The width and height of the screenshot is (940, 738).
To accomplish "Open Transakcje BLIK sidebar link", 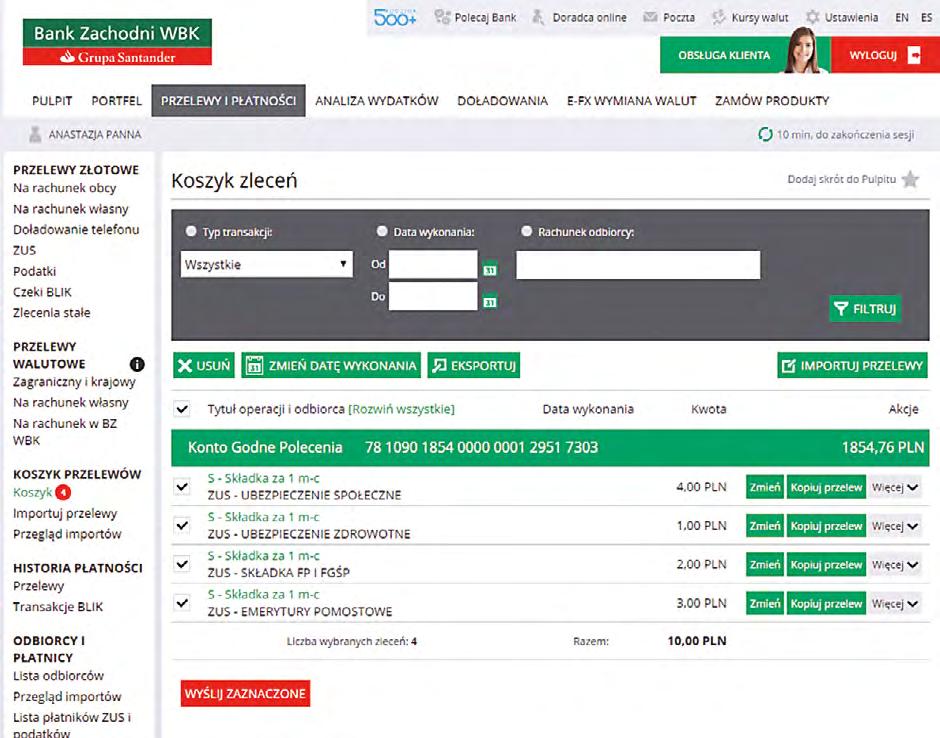I will (58, 607).
